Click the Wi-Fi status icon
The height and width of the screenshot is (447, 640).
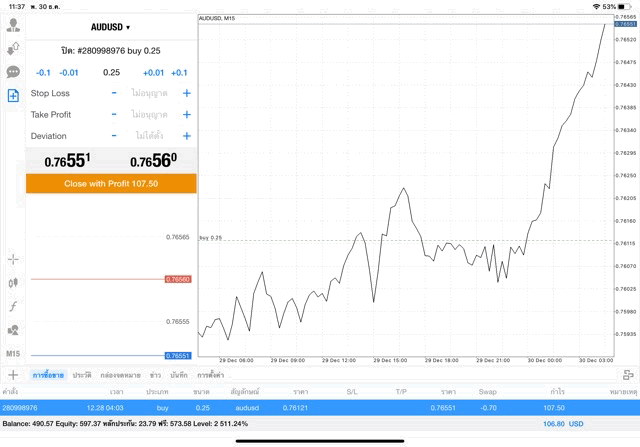pos(596,7)
